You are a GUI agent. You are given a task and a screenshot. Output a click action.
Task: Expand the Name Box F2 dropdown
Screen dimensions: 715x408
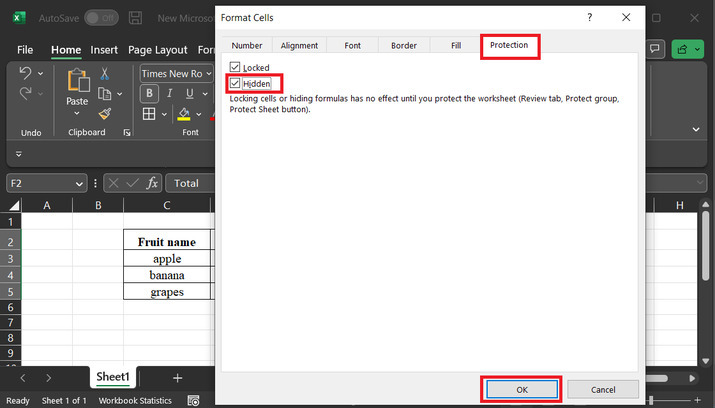[x=79, y=184]
